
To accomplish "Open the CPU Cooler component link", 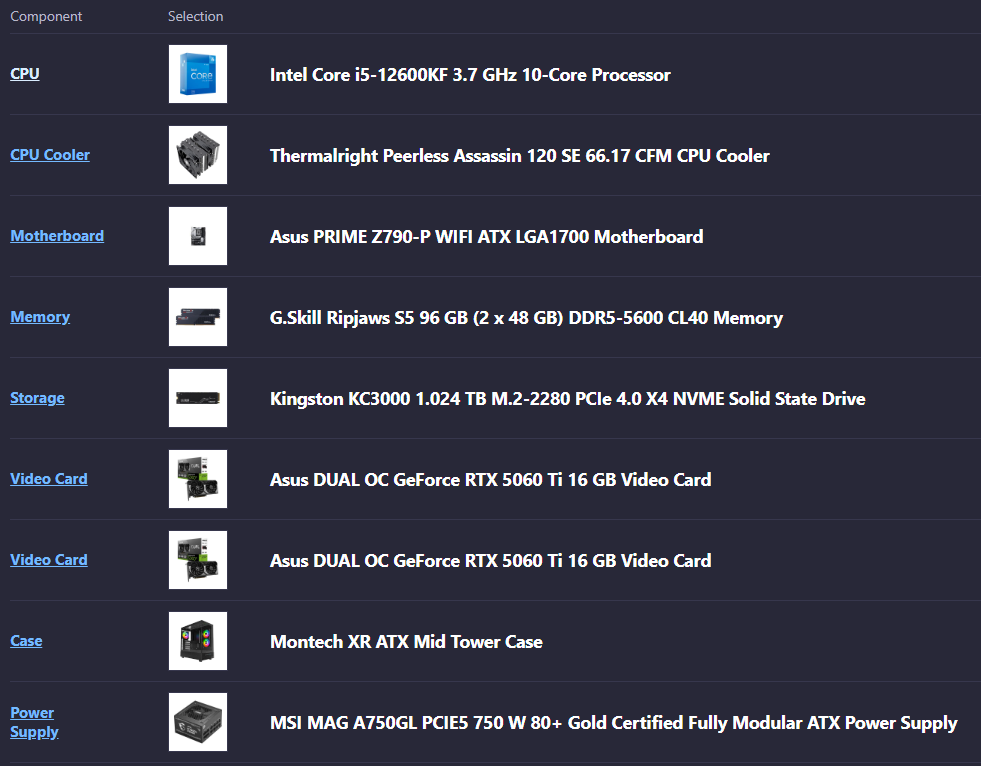I will coord(50,155).
